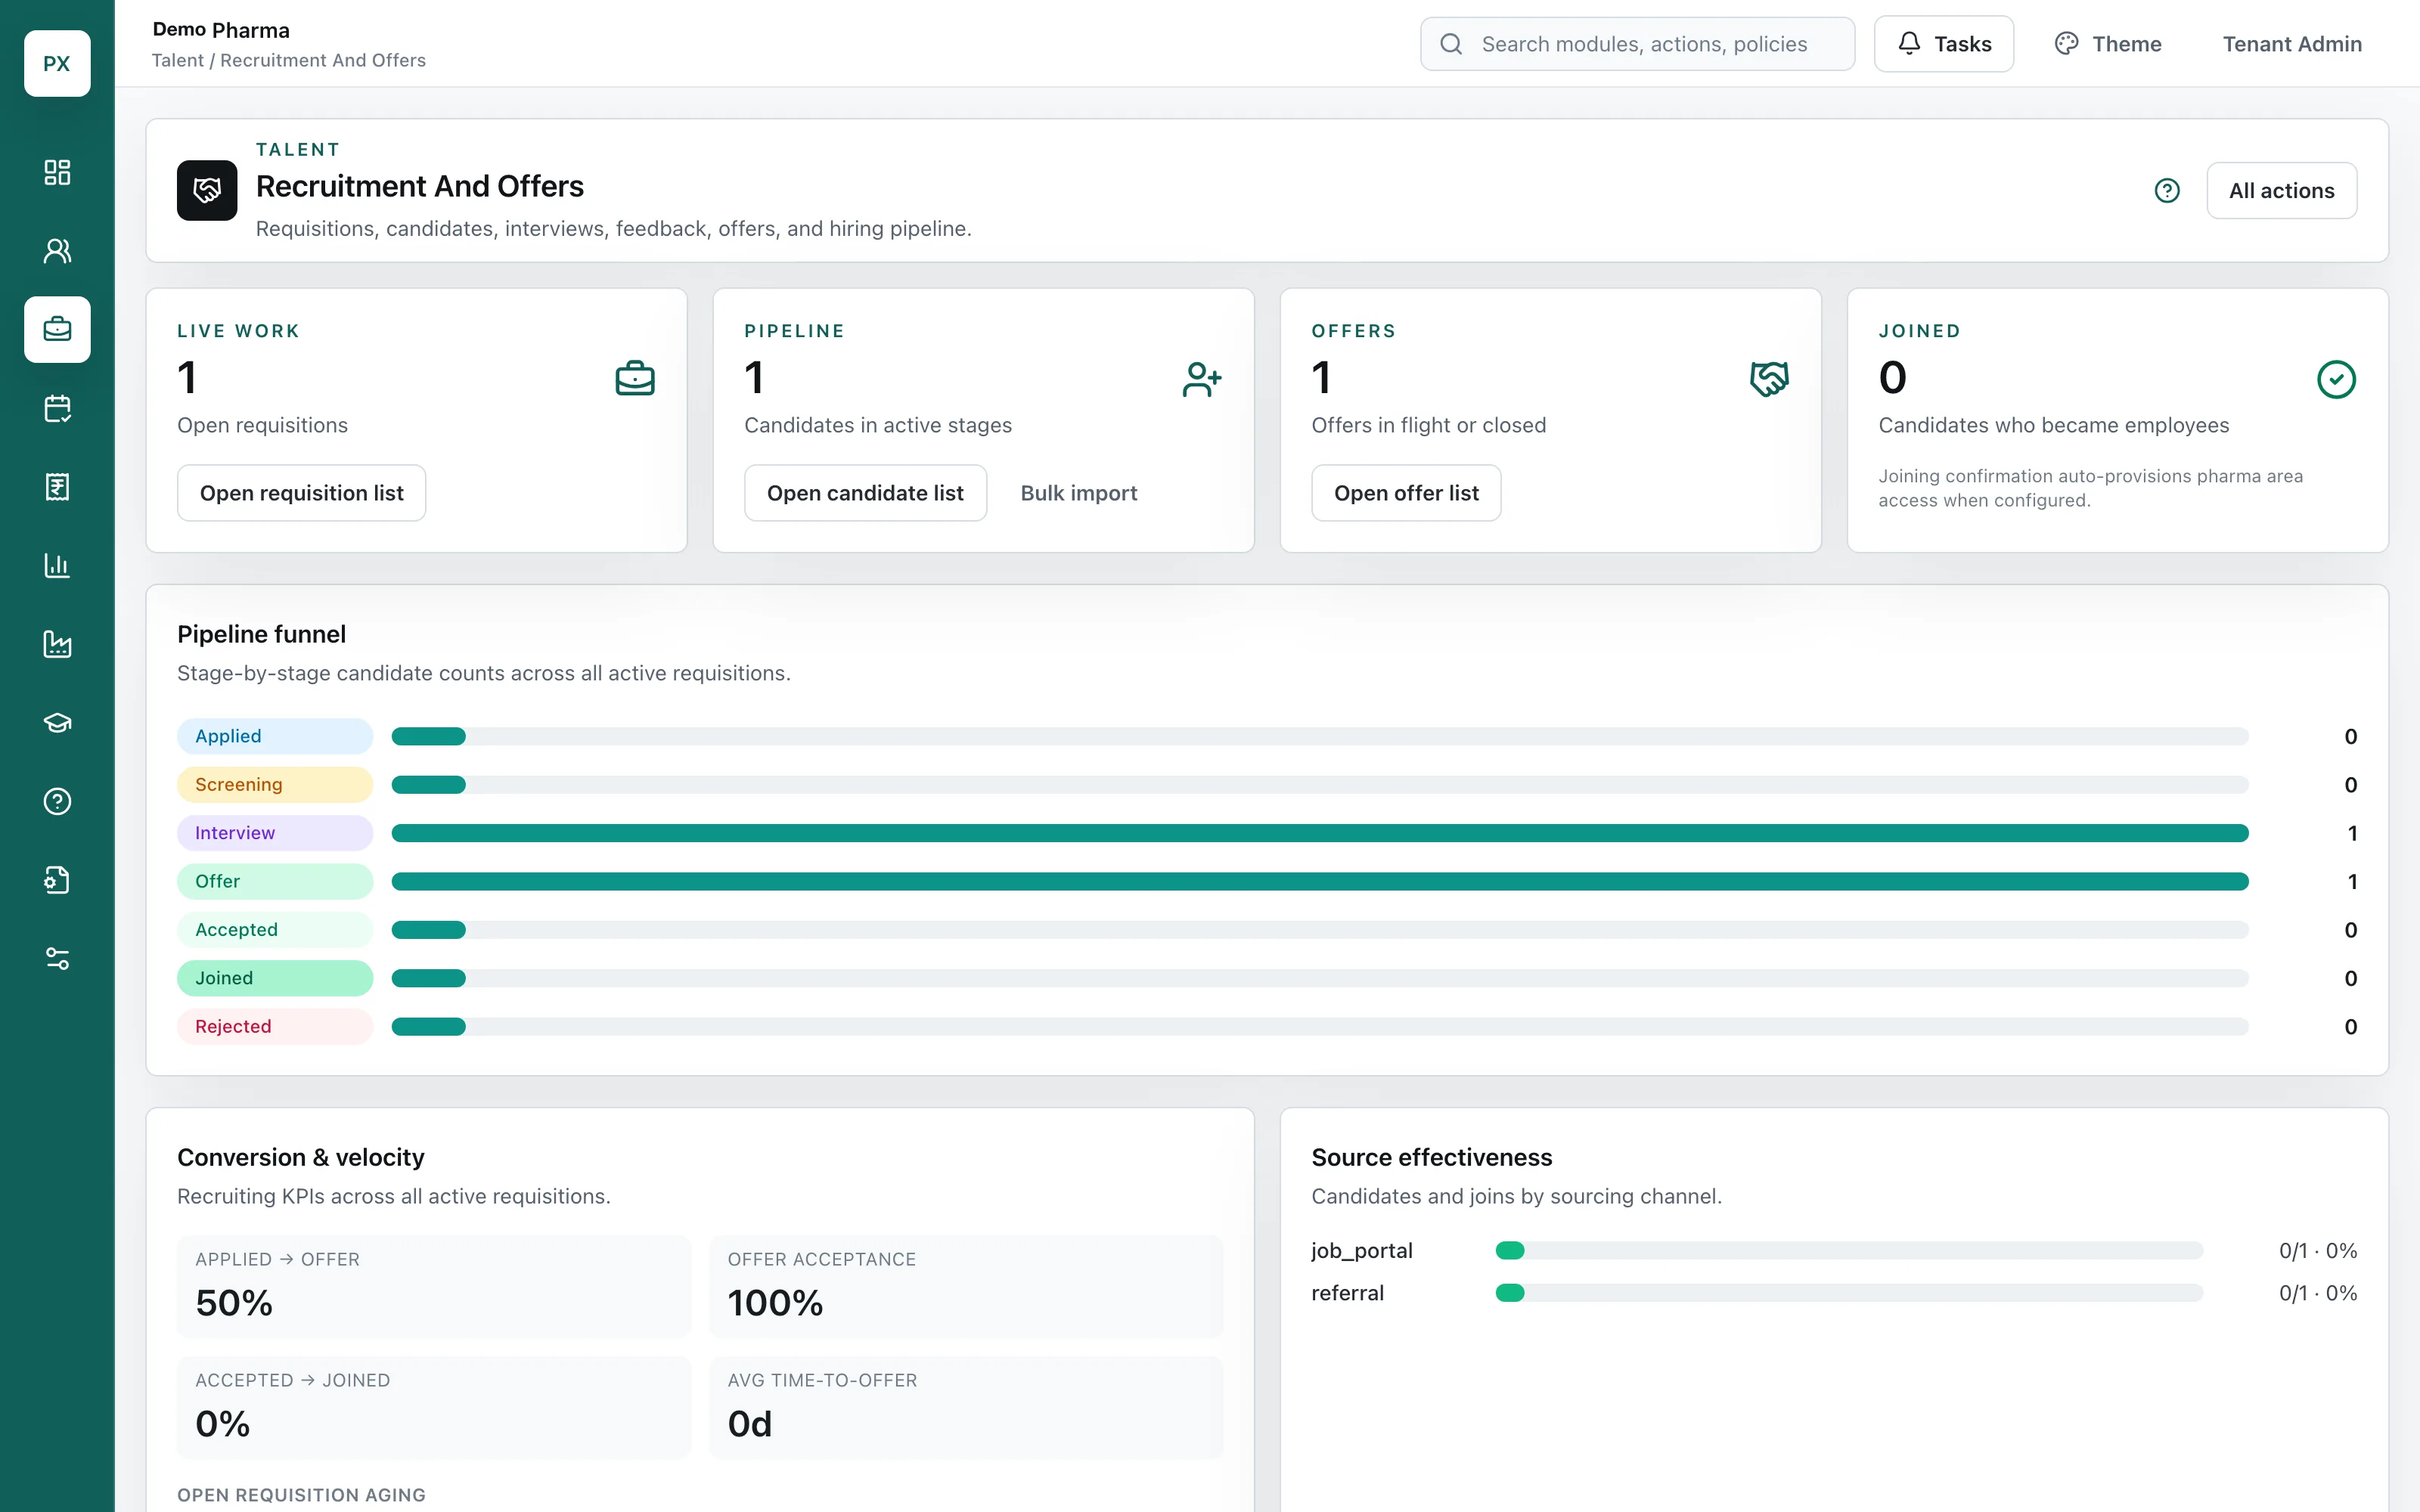Focus the search modules, actions, policies field
This screenshot has height=1512, width=2420.
point(1637,44)
